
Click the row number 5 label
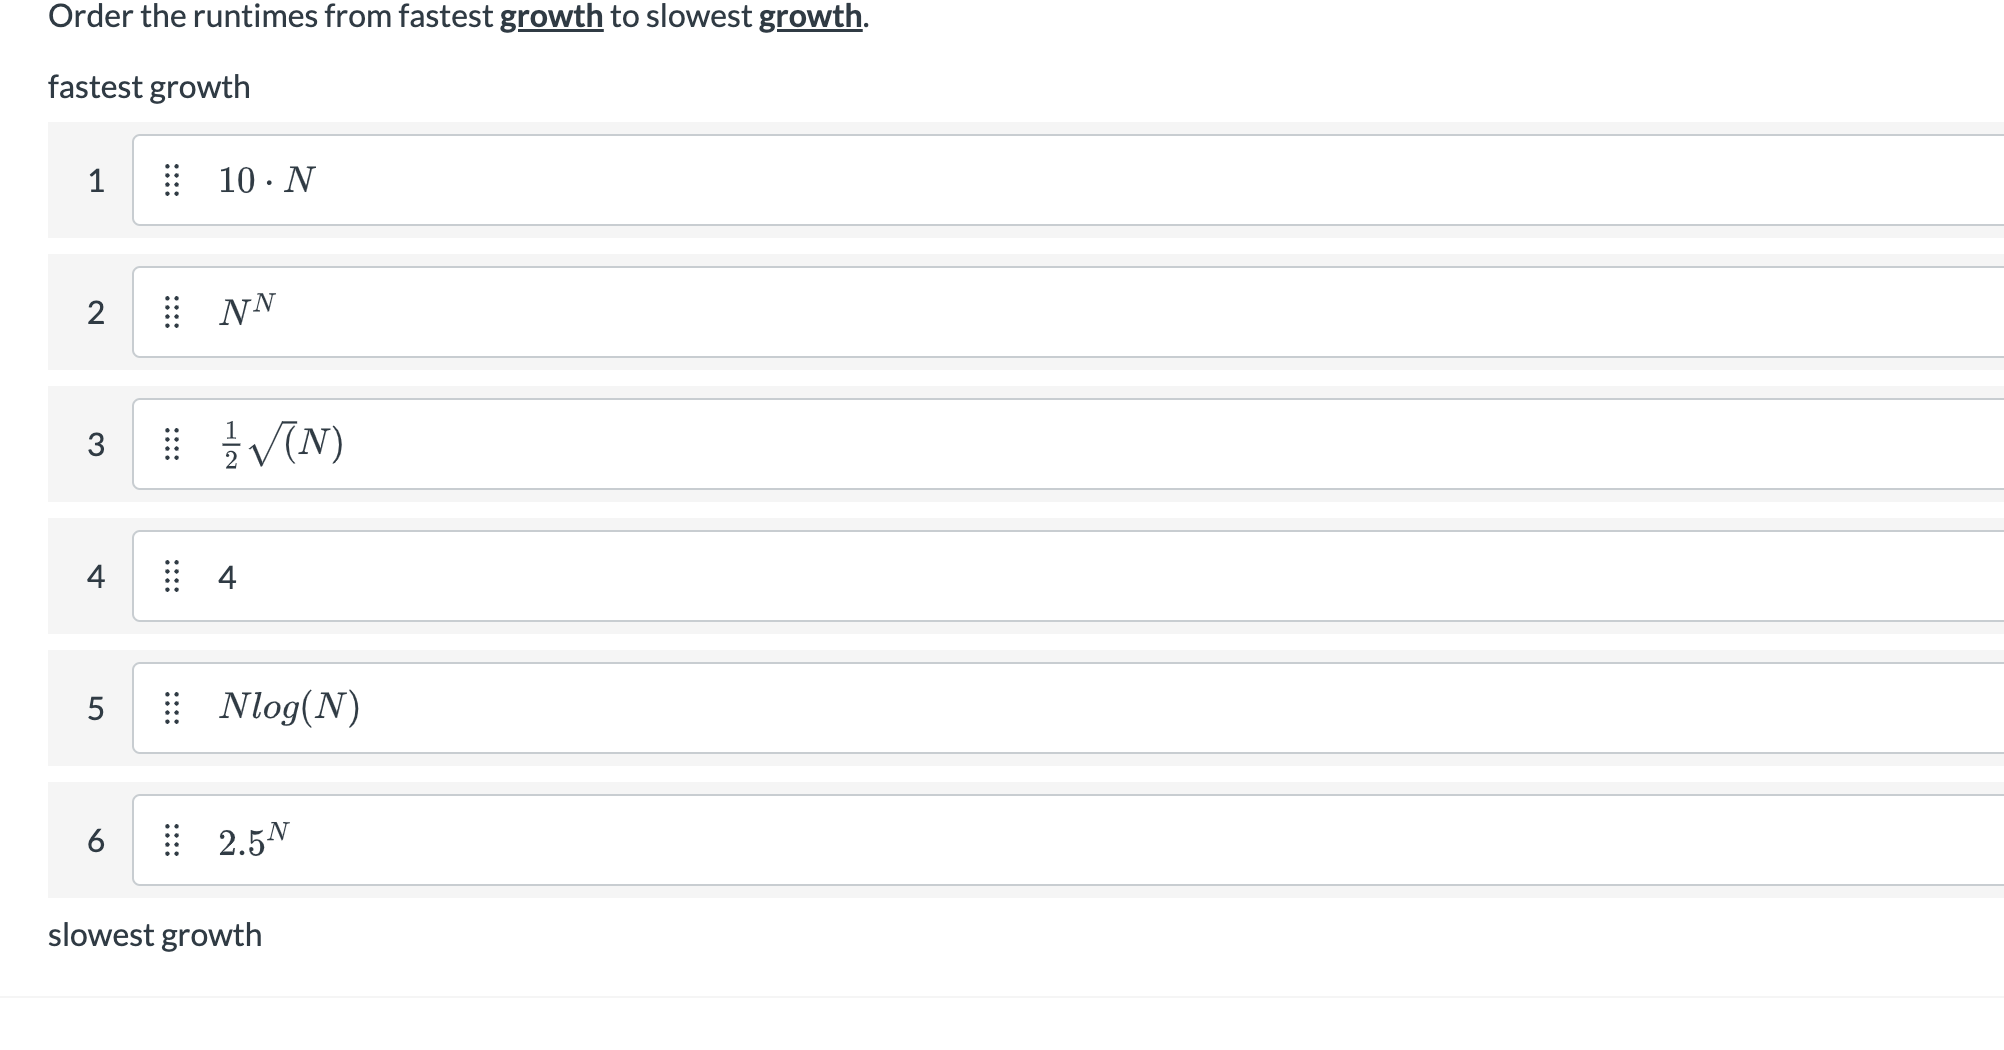pyautogui.click(x=96, y=708)
